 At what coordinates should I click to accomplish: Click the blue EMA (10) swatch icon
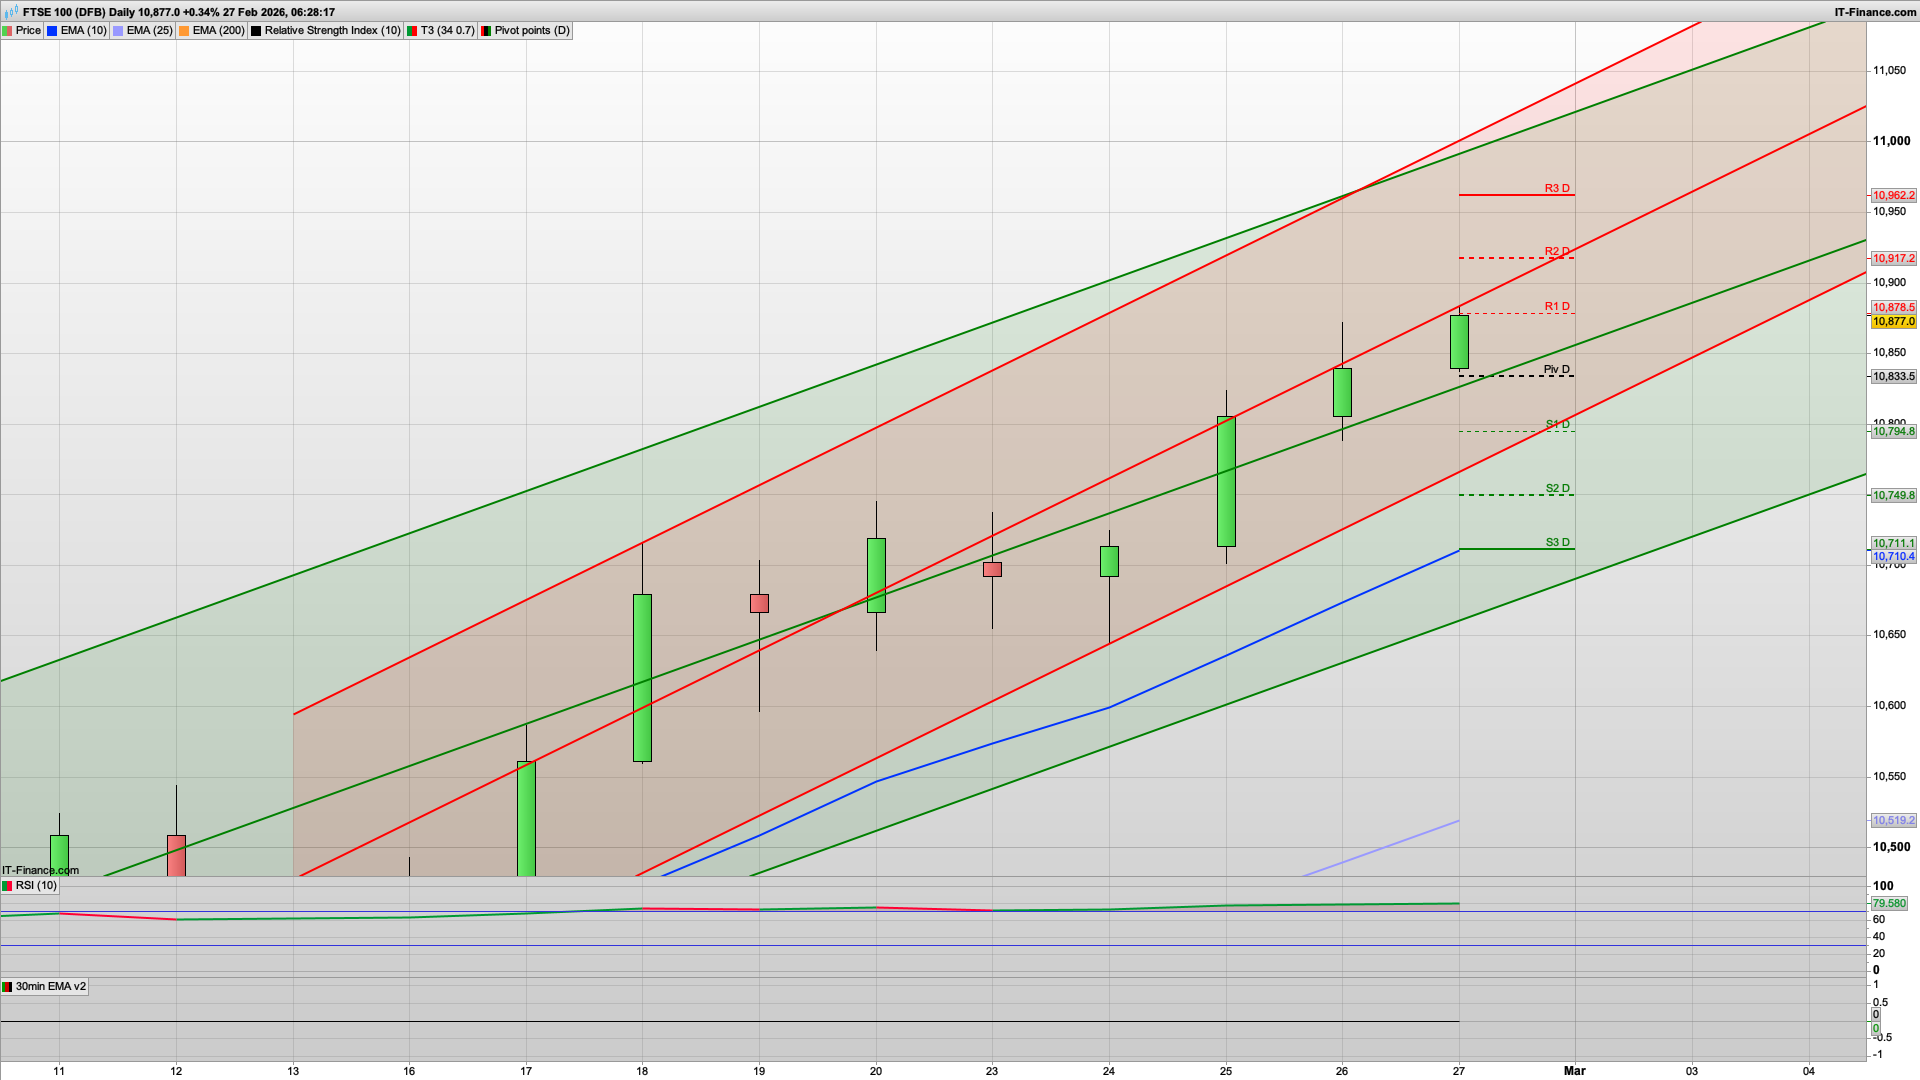coord(51,30)
